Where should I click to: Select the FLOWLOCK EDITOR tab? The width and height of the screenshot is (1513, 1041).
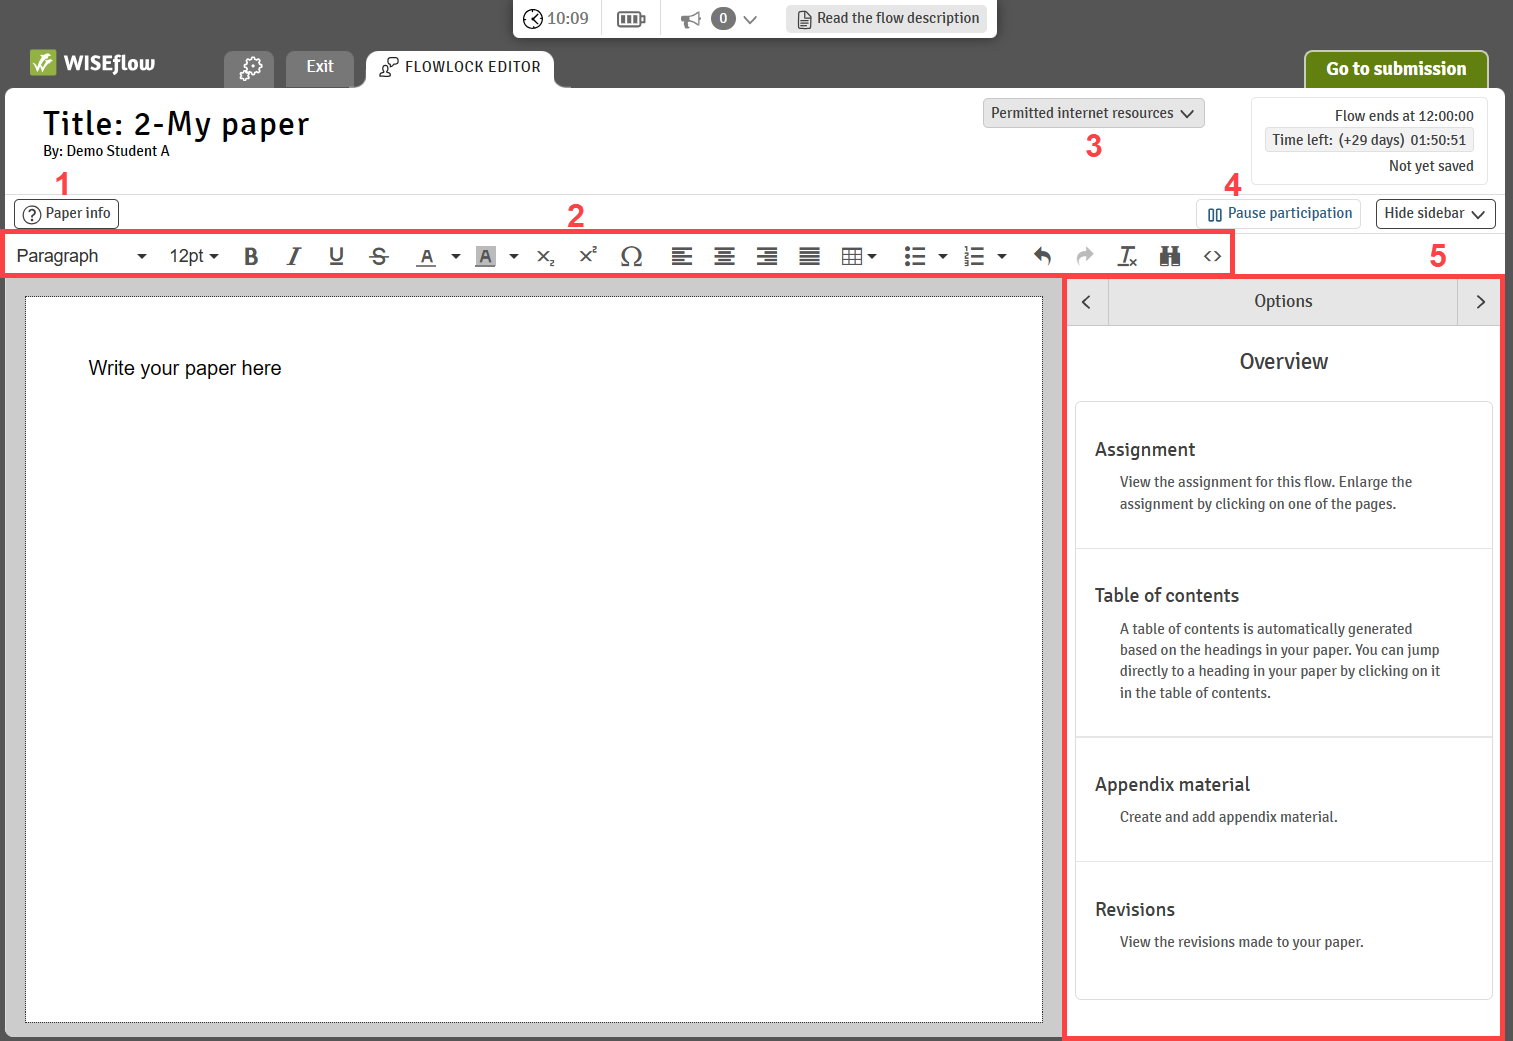(460, 67)
